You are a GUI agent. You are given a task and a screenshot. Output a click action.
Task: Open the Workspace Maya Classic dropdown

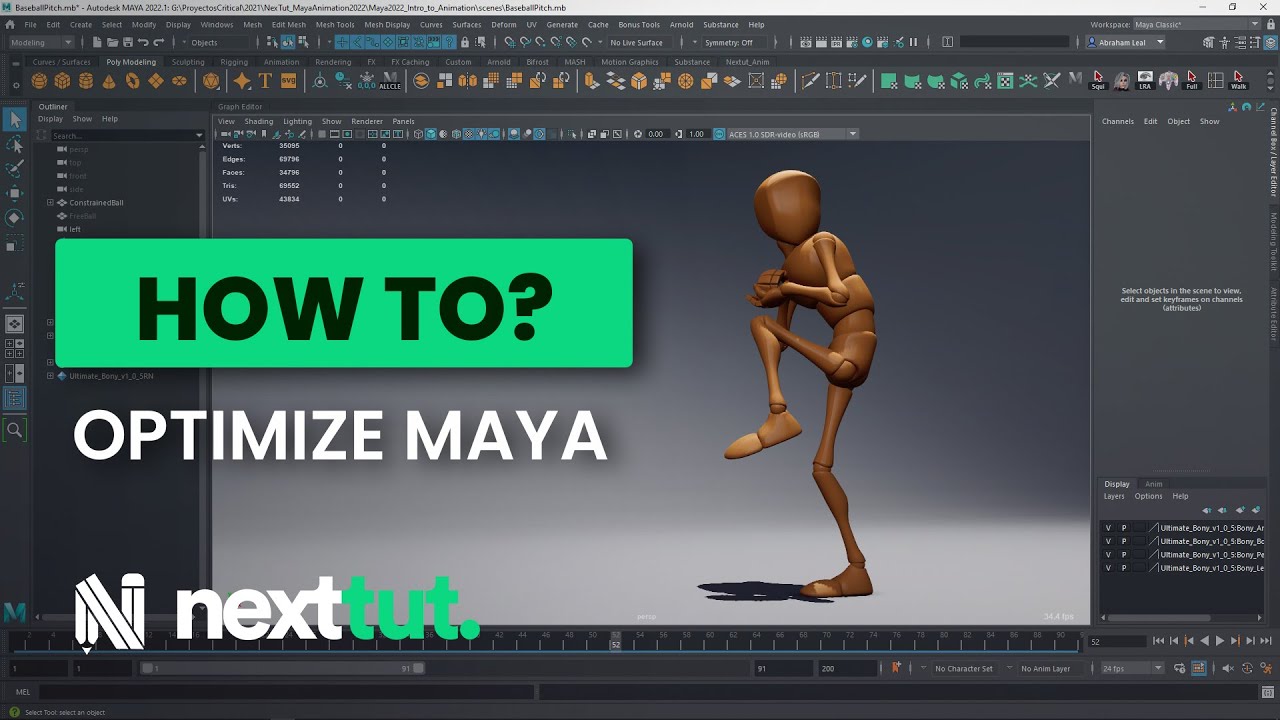(1197, 24)
